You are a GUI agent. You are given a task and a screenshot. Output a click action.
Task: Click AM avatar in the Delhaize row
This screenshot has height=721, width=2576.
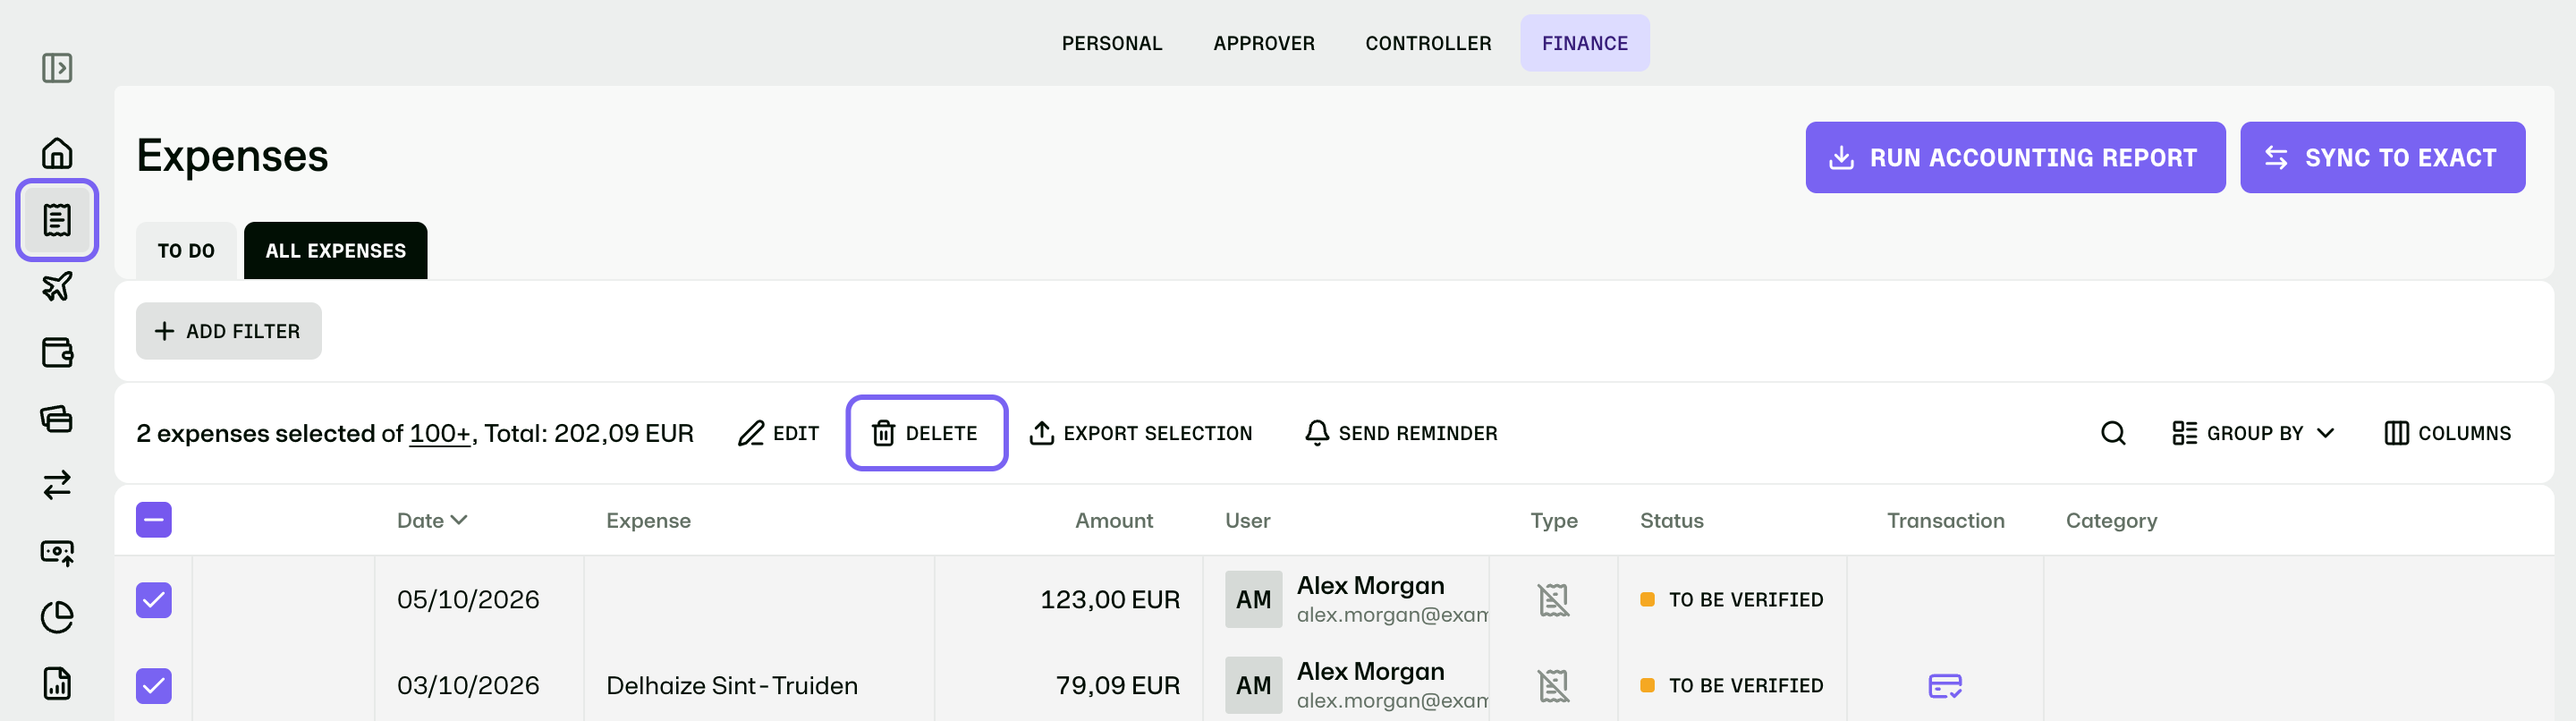1253,686
